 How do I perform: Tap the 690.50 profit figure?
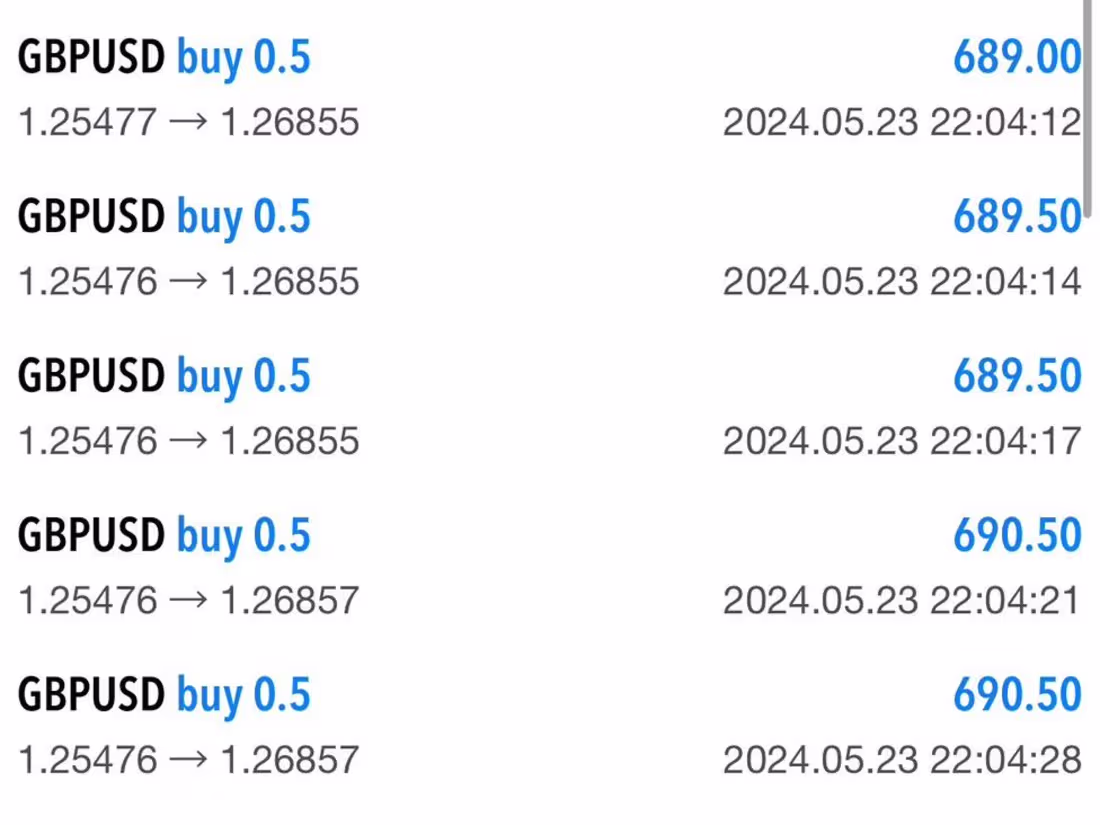pyautogui.click(x=1018, y=534)
